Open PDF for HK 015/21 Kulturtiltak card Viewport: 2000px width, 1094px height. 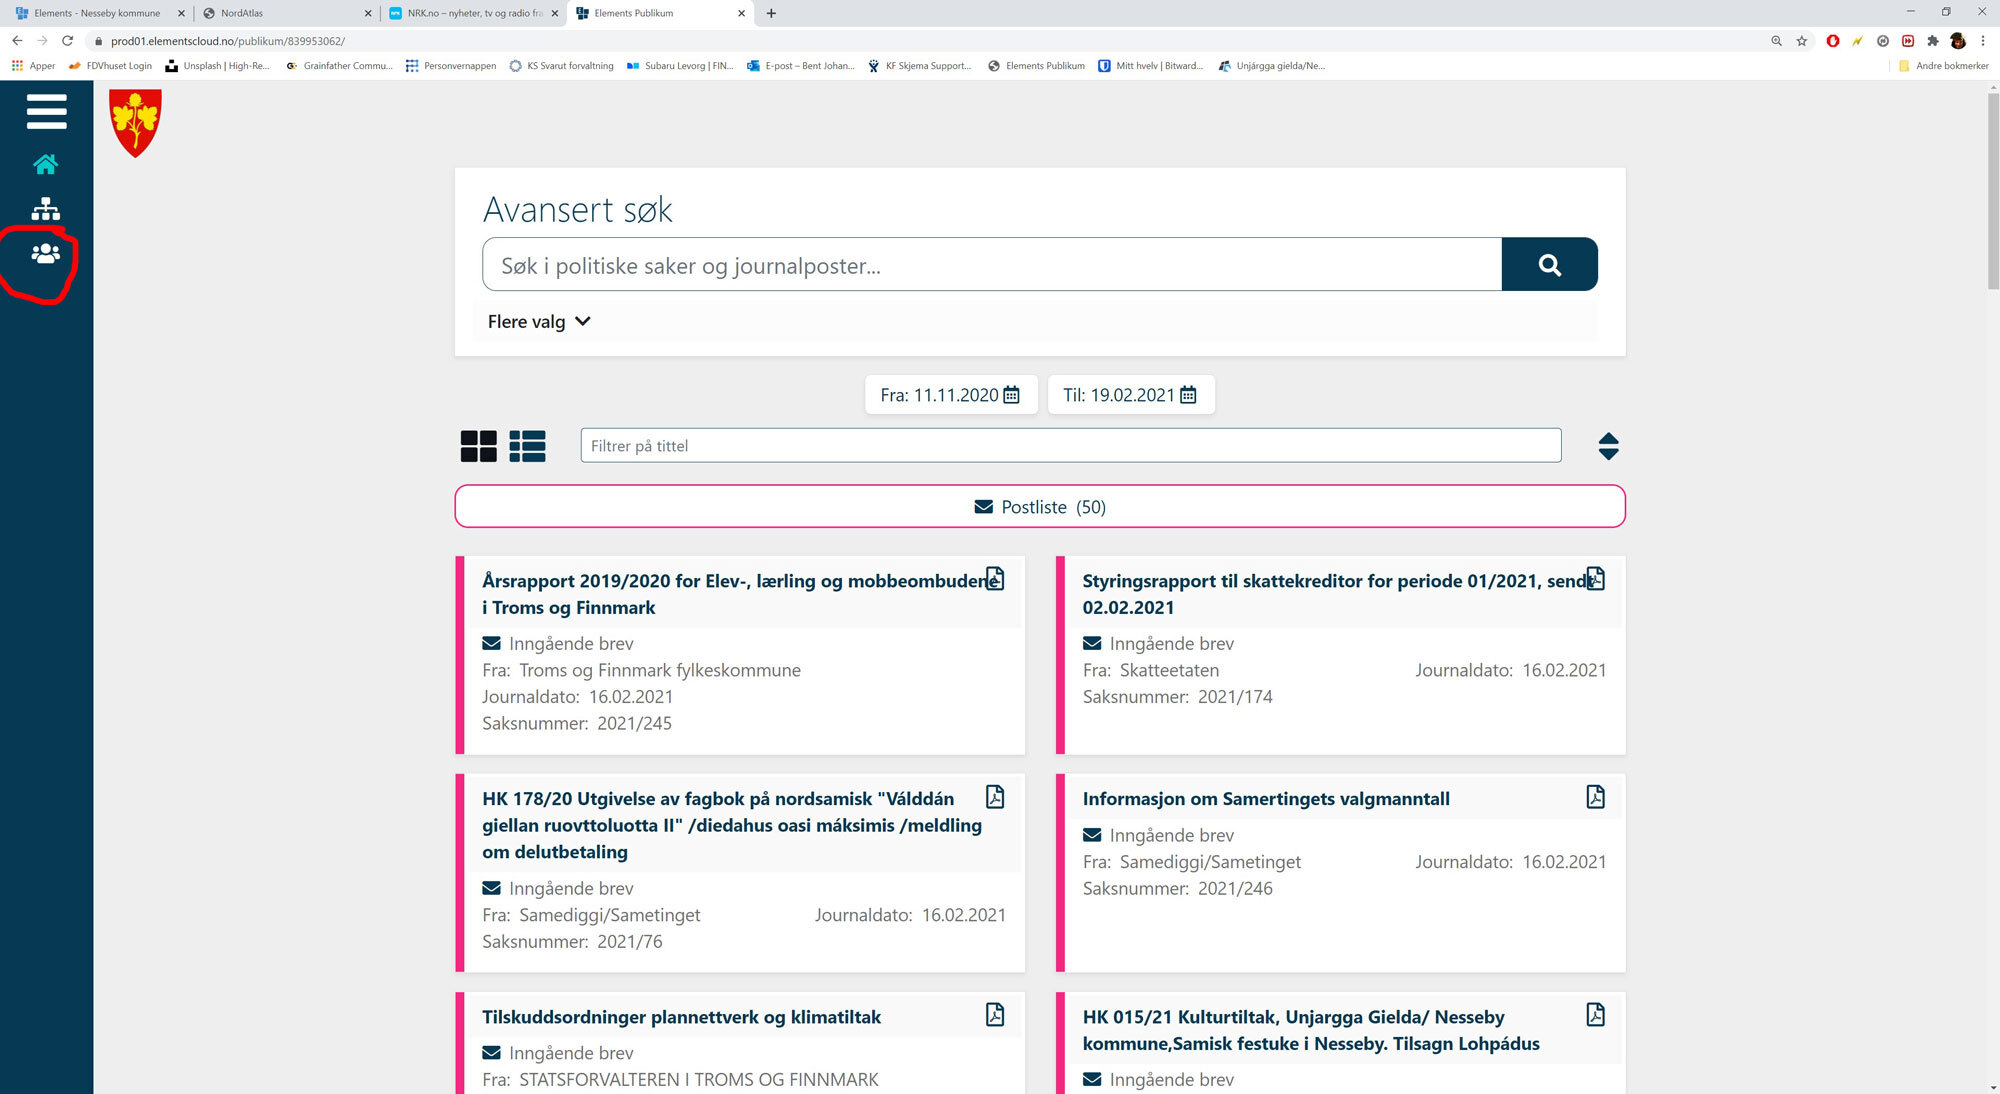(x=1596, y=1015)
